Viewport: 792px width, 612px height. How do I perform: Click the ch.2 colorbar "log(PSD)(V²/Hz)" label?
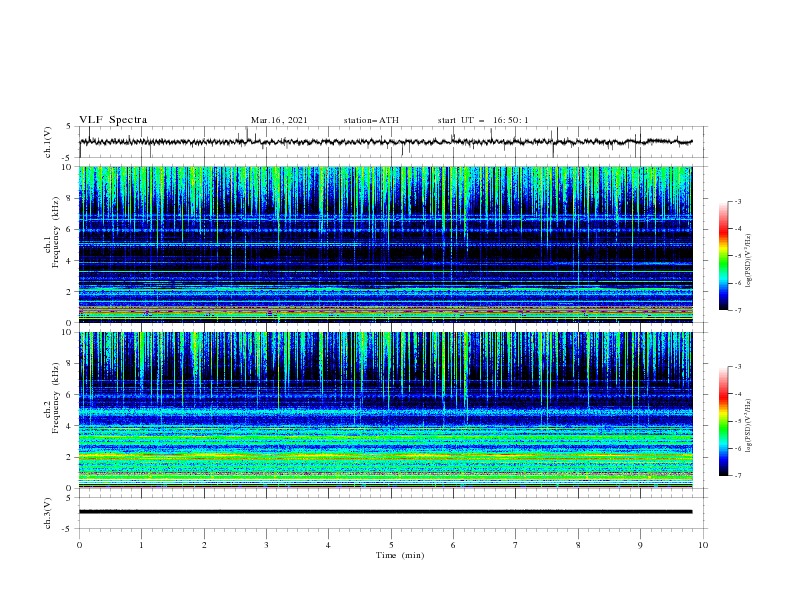749,426
